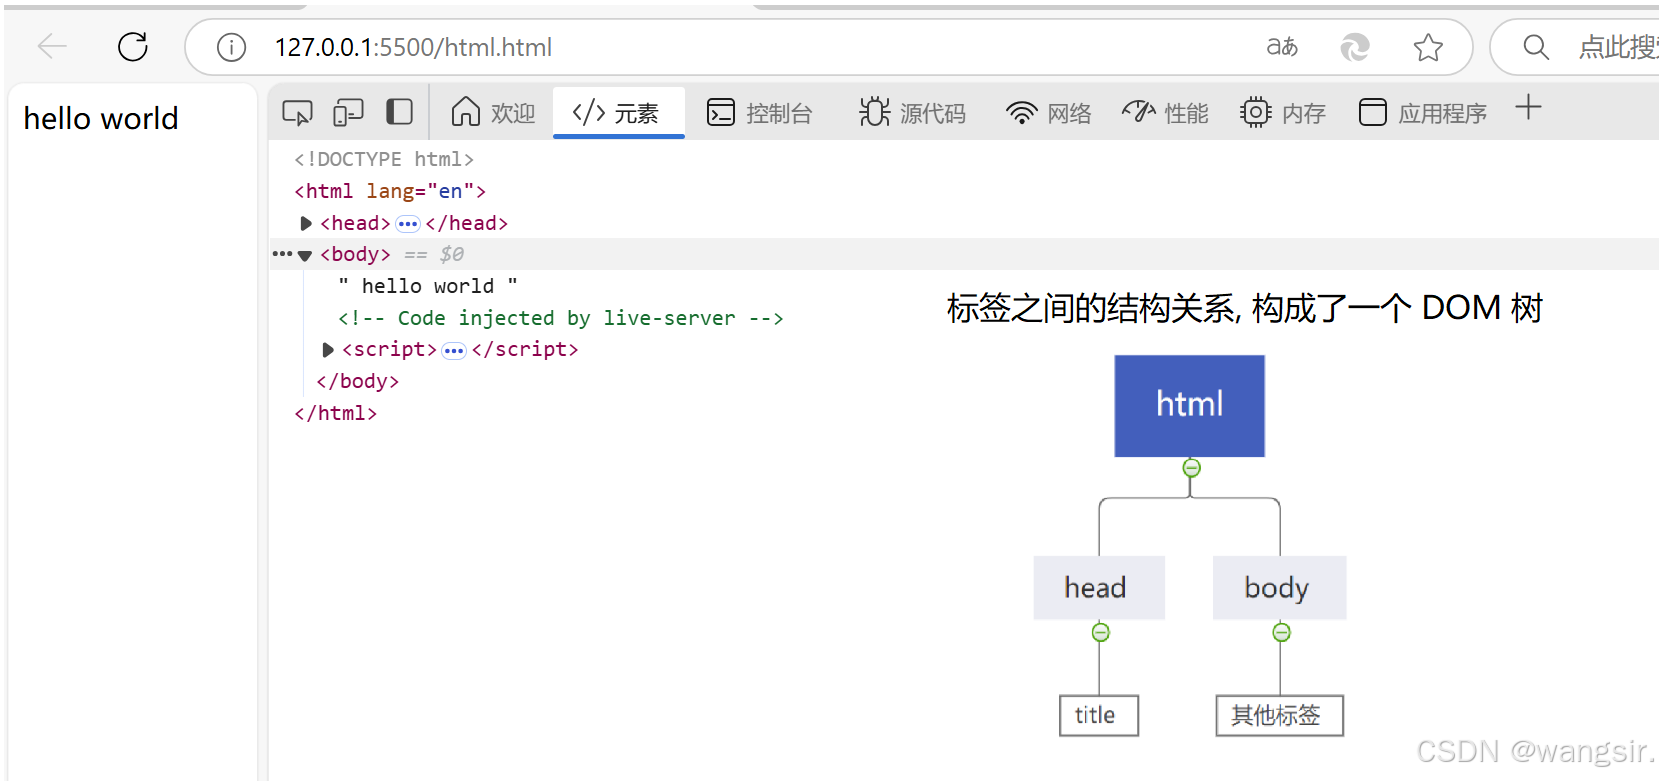
Task: Select the closing </body> tag
Action: [x=358, y=381]
